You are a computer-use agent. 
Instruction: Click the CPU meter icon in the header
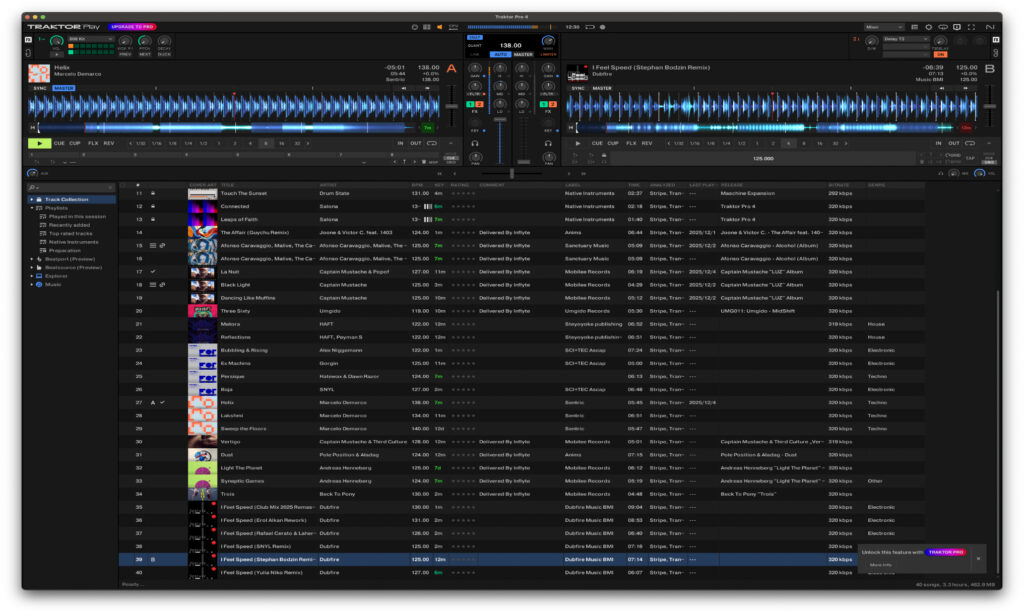click(x=454, y=27)
